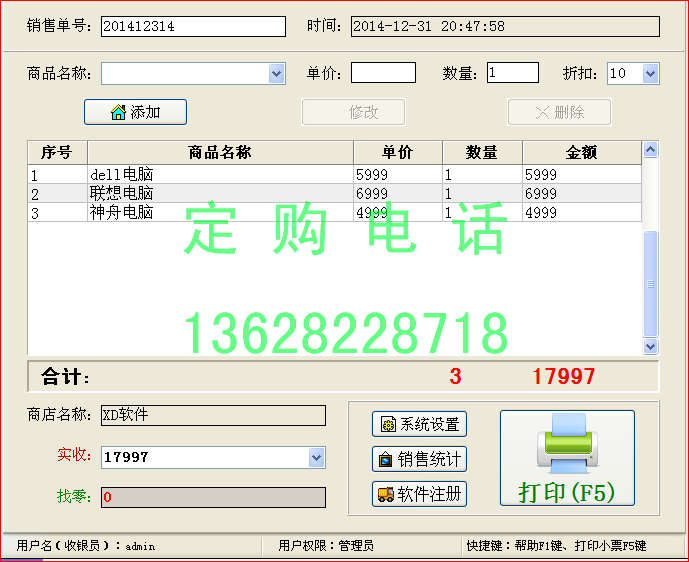Select the 神舟电脑 row
This screenshot has width=689, height=562.
pyautogui.click(x=334, y=212)
